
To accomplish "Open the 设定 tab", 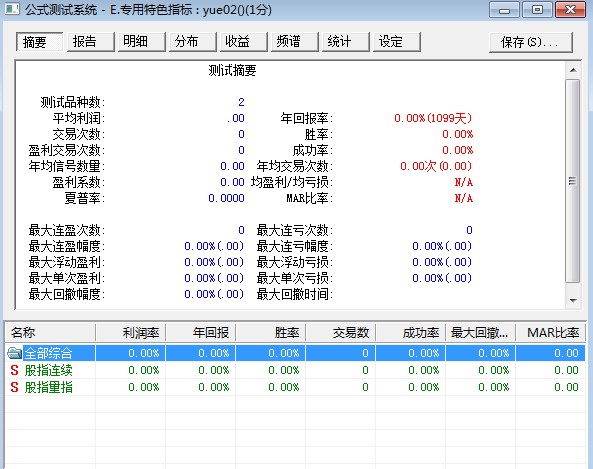I will pos(397,42).
